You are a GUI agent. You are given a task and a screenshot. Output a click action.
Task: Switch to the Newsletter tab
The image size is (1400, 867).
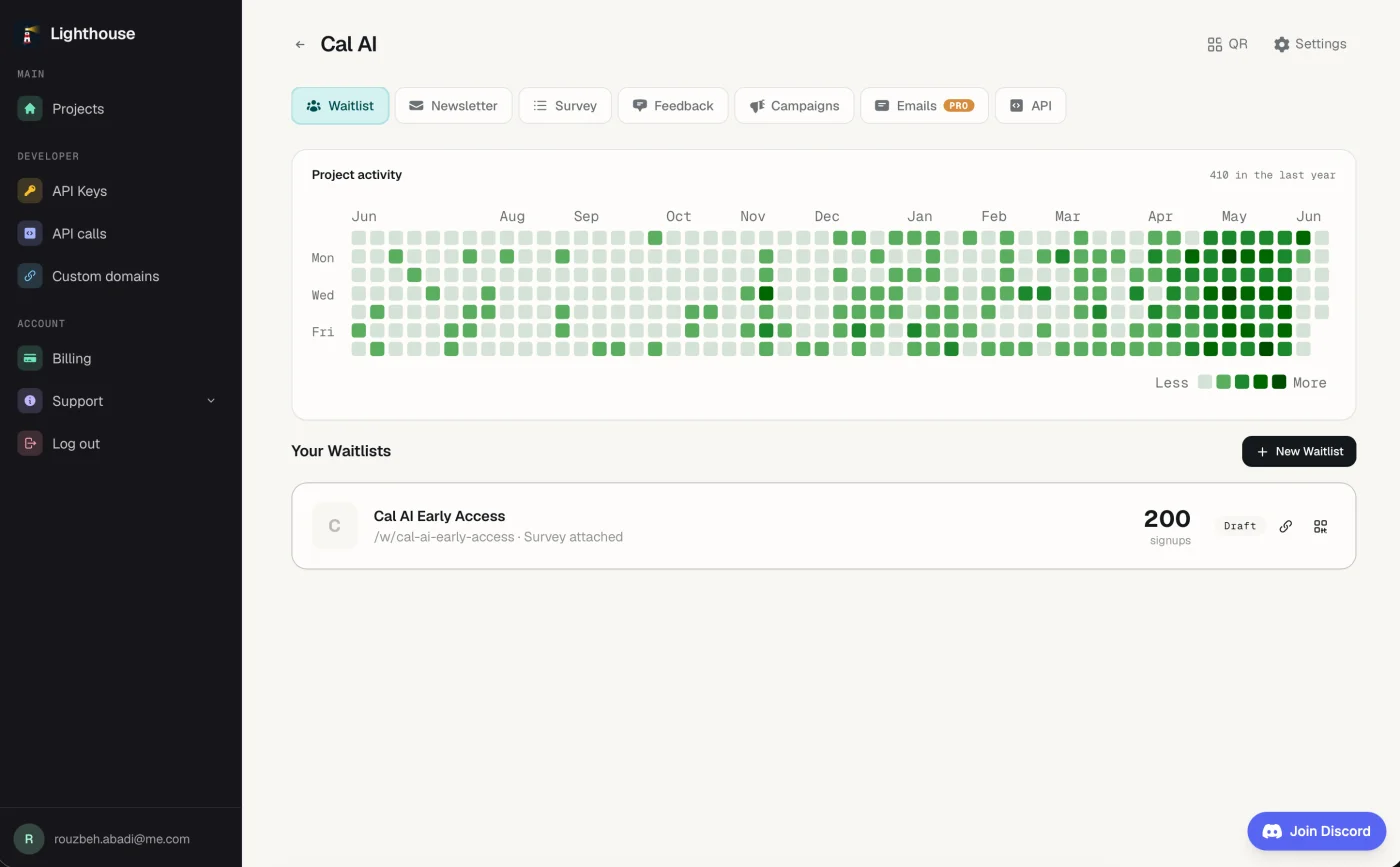coord(453,105)
